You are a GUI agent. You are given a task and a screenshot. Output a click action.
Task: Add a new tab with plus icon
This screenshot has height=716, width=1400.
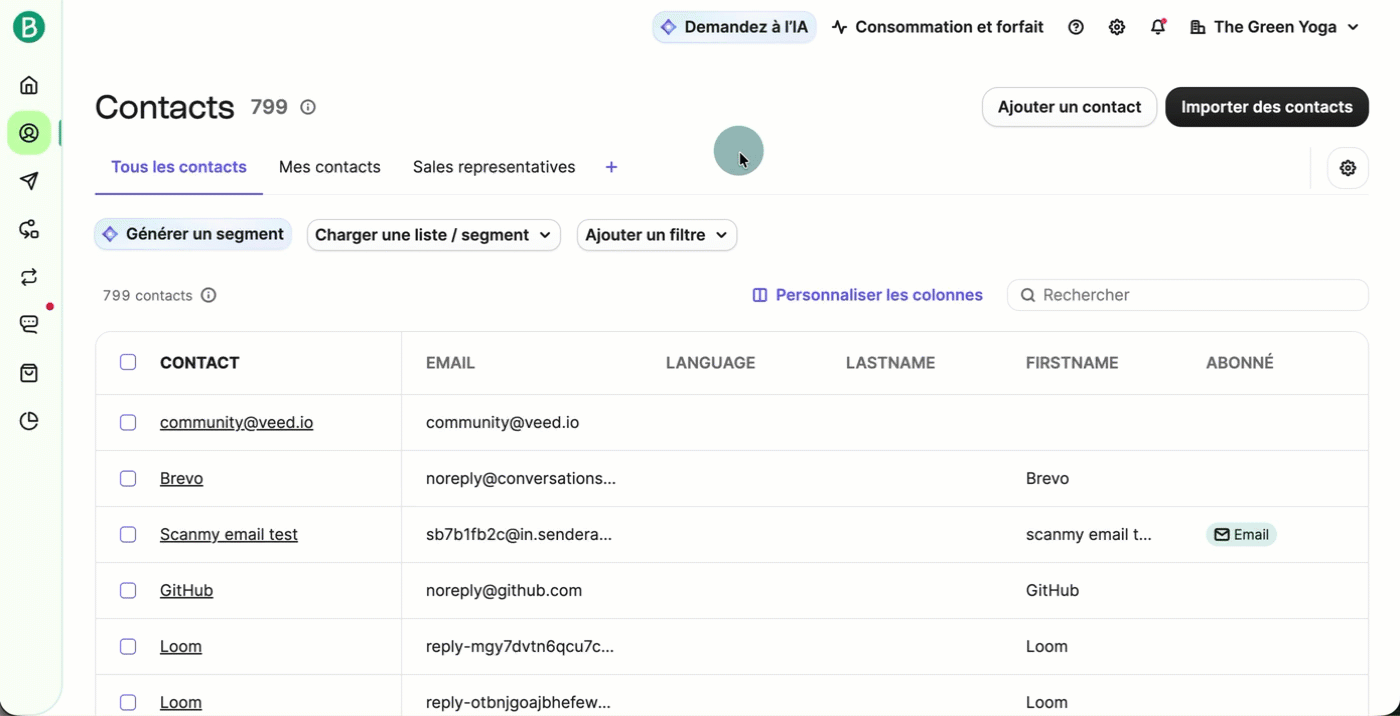tap(611, 167)
